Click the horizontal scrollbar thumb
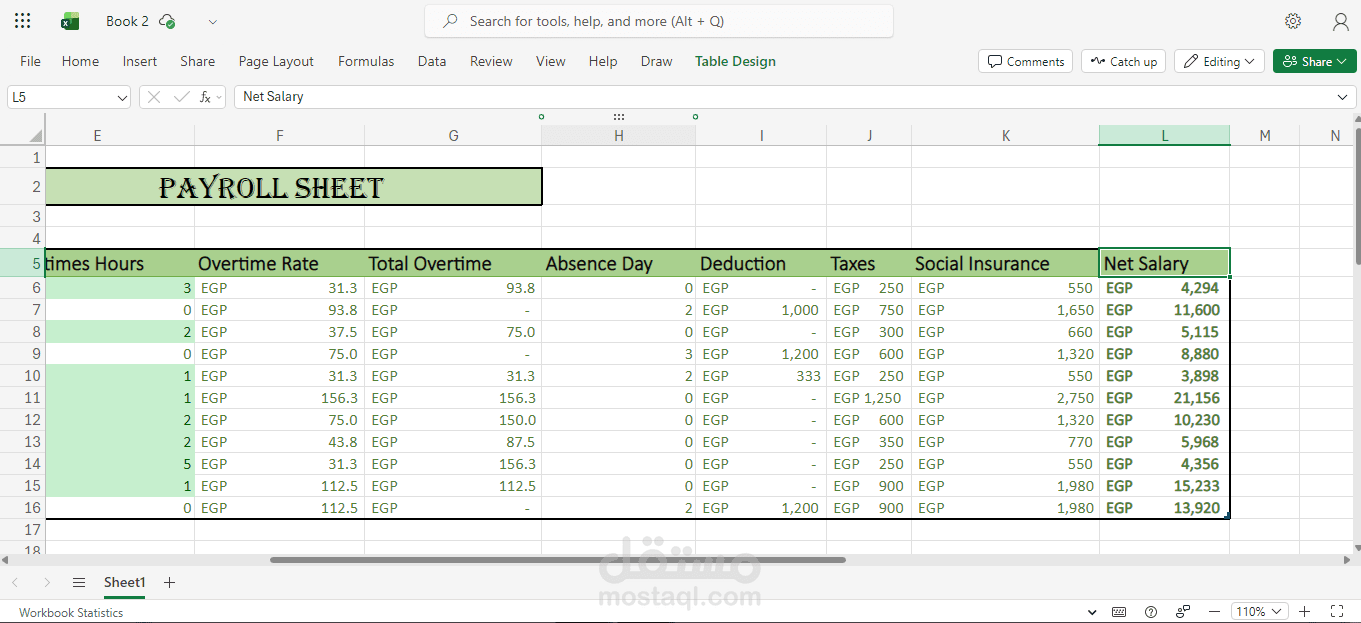This screenshot has height=623, width=1361. point(558,560)
